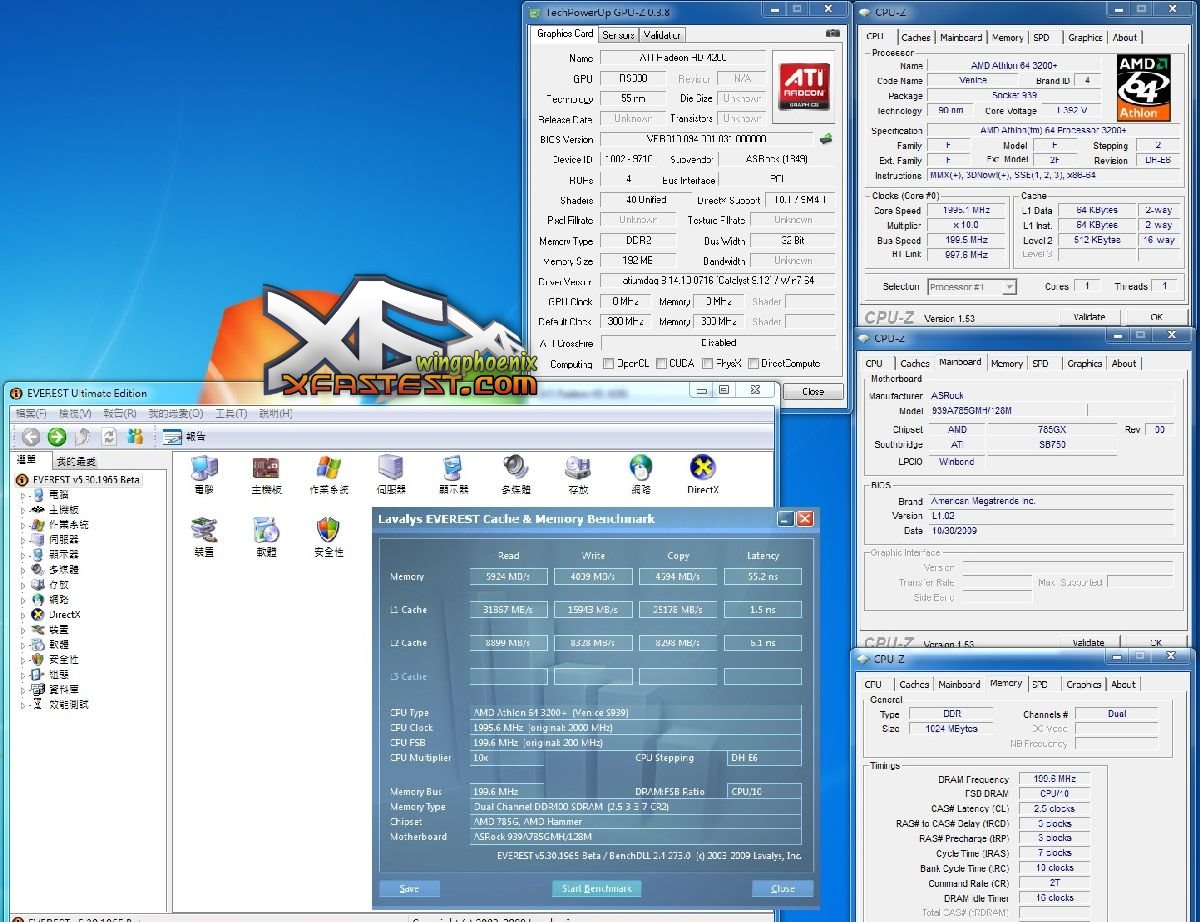Click the Save button in the benchmark dialog
Image resolution: width=1200 pixels, height=922 pixels.
tap(409, 888)
